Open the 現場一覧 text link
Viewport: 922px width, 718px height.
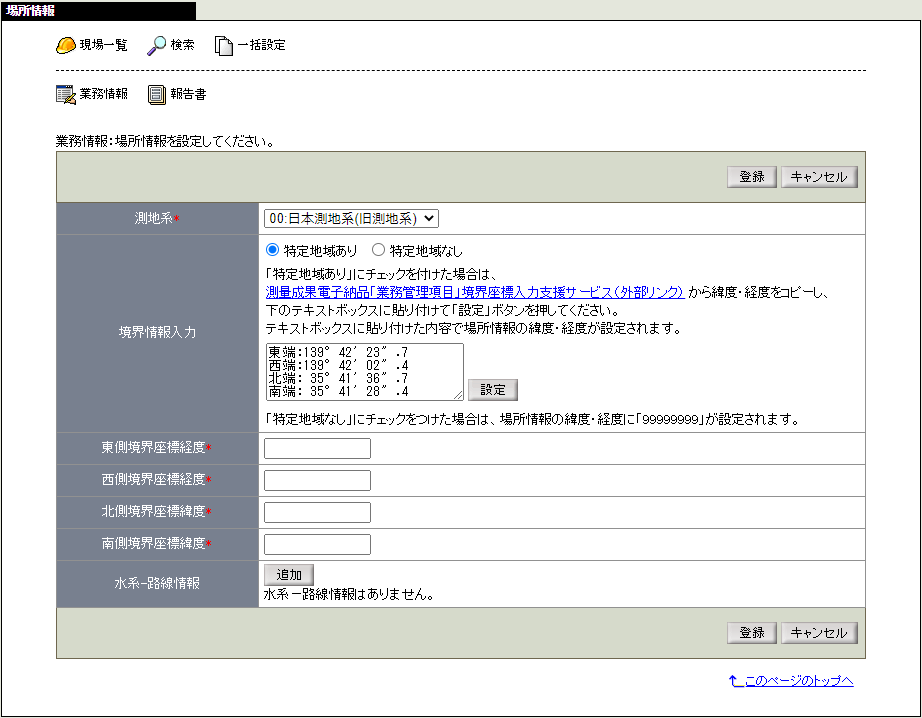[x=103, y=45]
